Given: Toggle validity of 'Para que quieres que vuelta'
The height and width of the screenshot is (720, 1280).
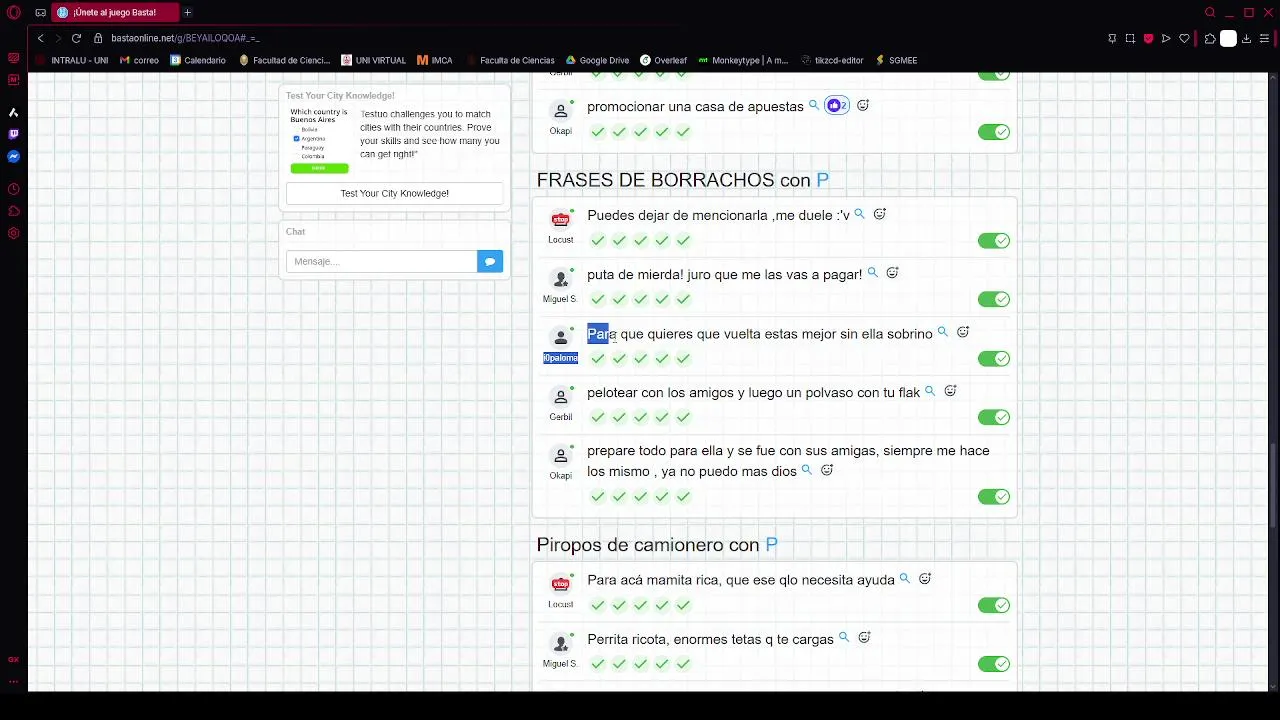Looking at the screenshot, I should tap(994, 358).
